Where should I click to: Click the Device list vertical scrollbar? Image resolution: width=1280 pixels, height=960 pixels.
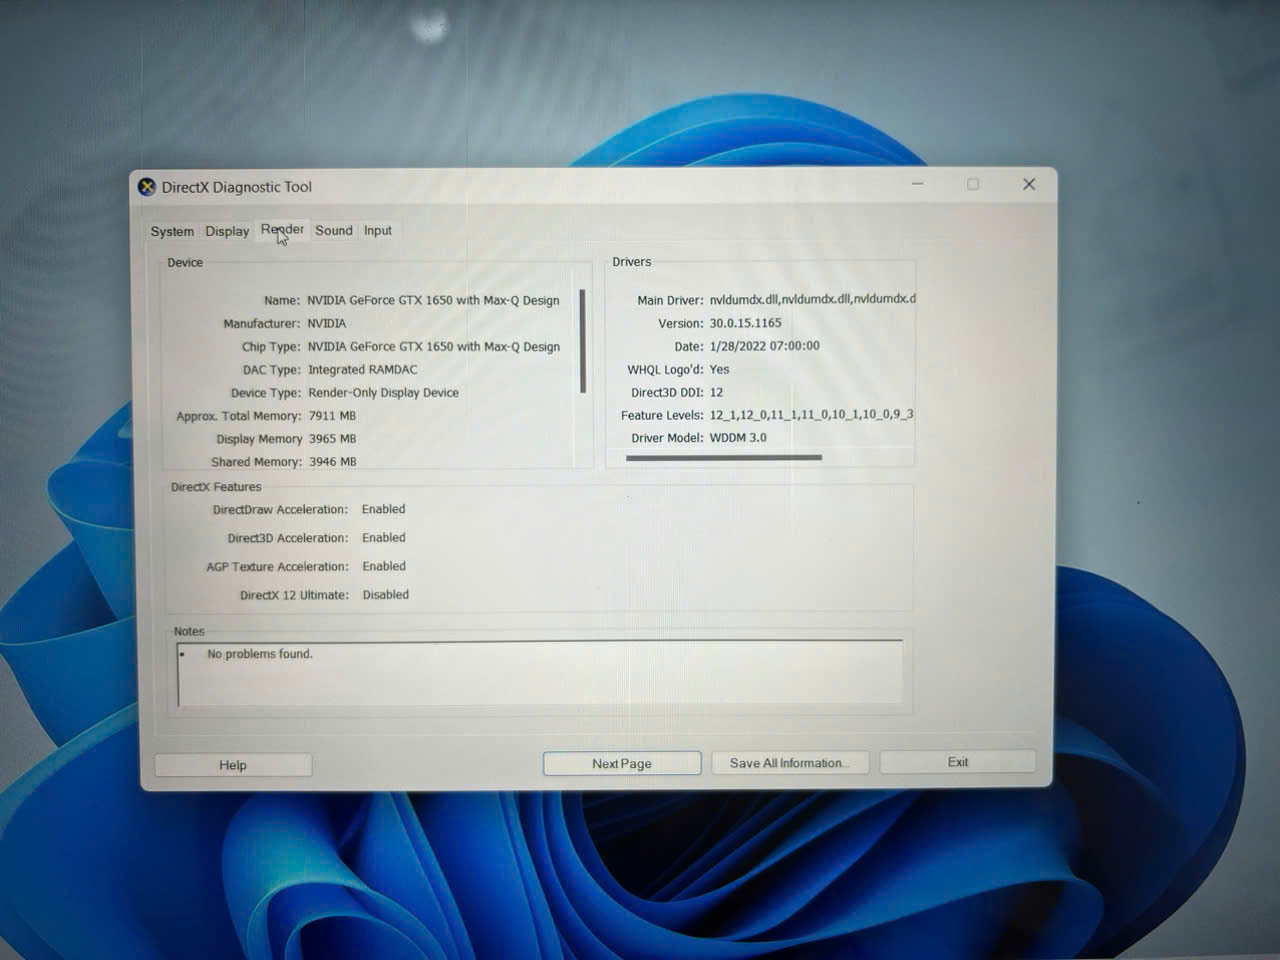pyautogui.click(x=583, y=342)
